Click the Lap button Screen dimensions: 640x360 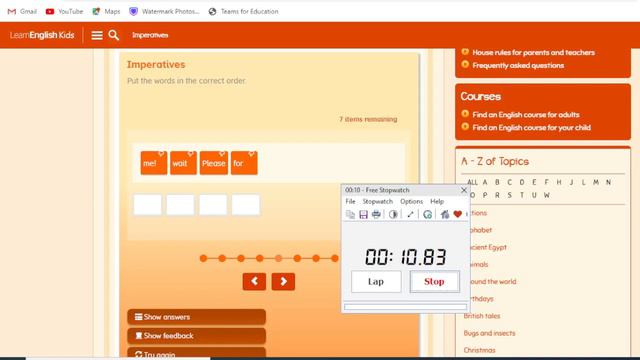(376, 282)
